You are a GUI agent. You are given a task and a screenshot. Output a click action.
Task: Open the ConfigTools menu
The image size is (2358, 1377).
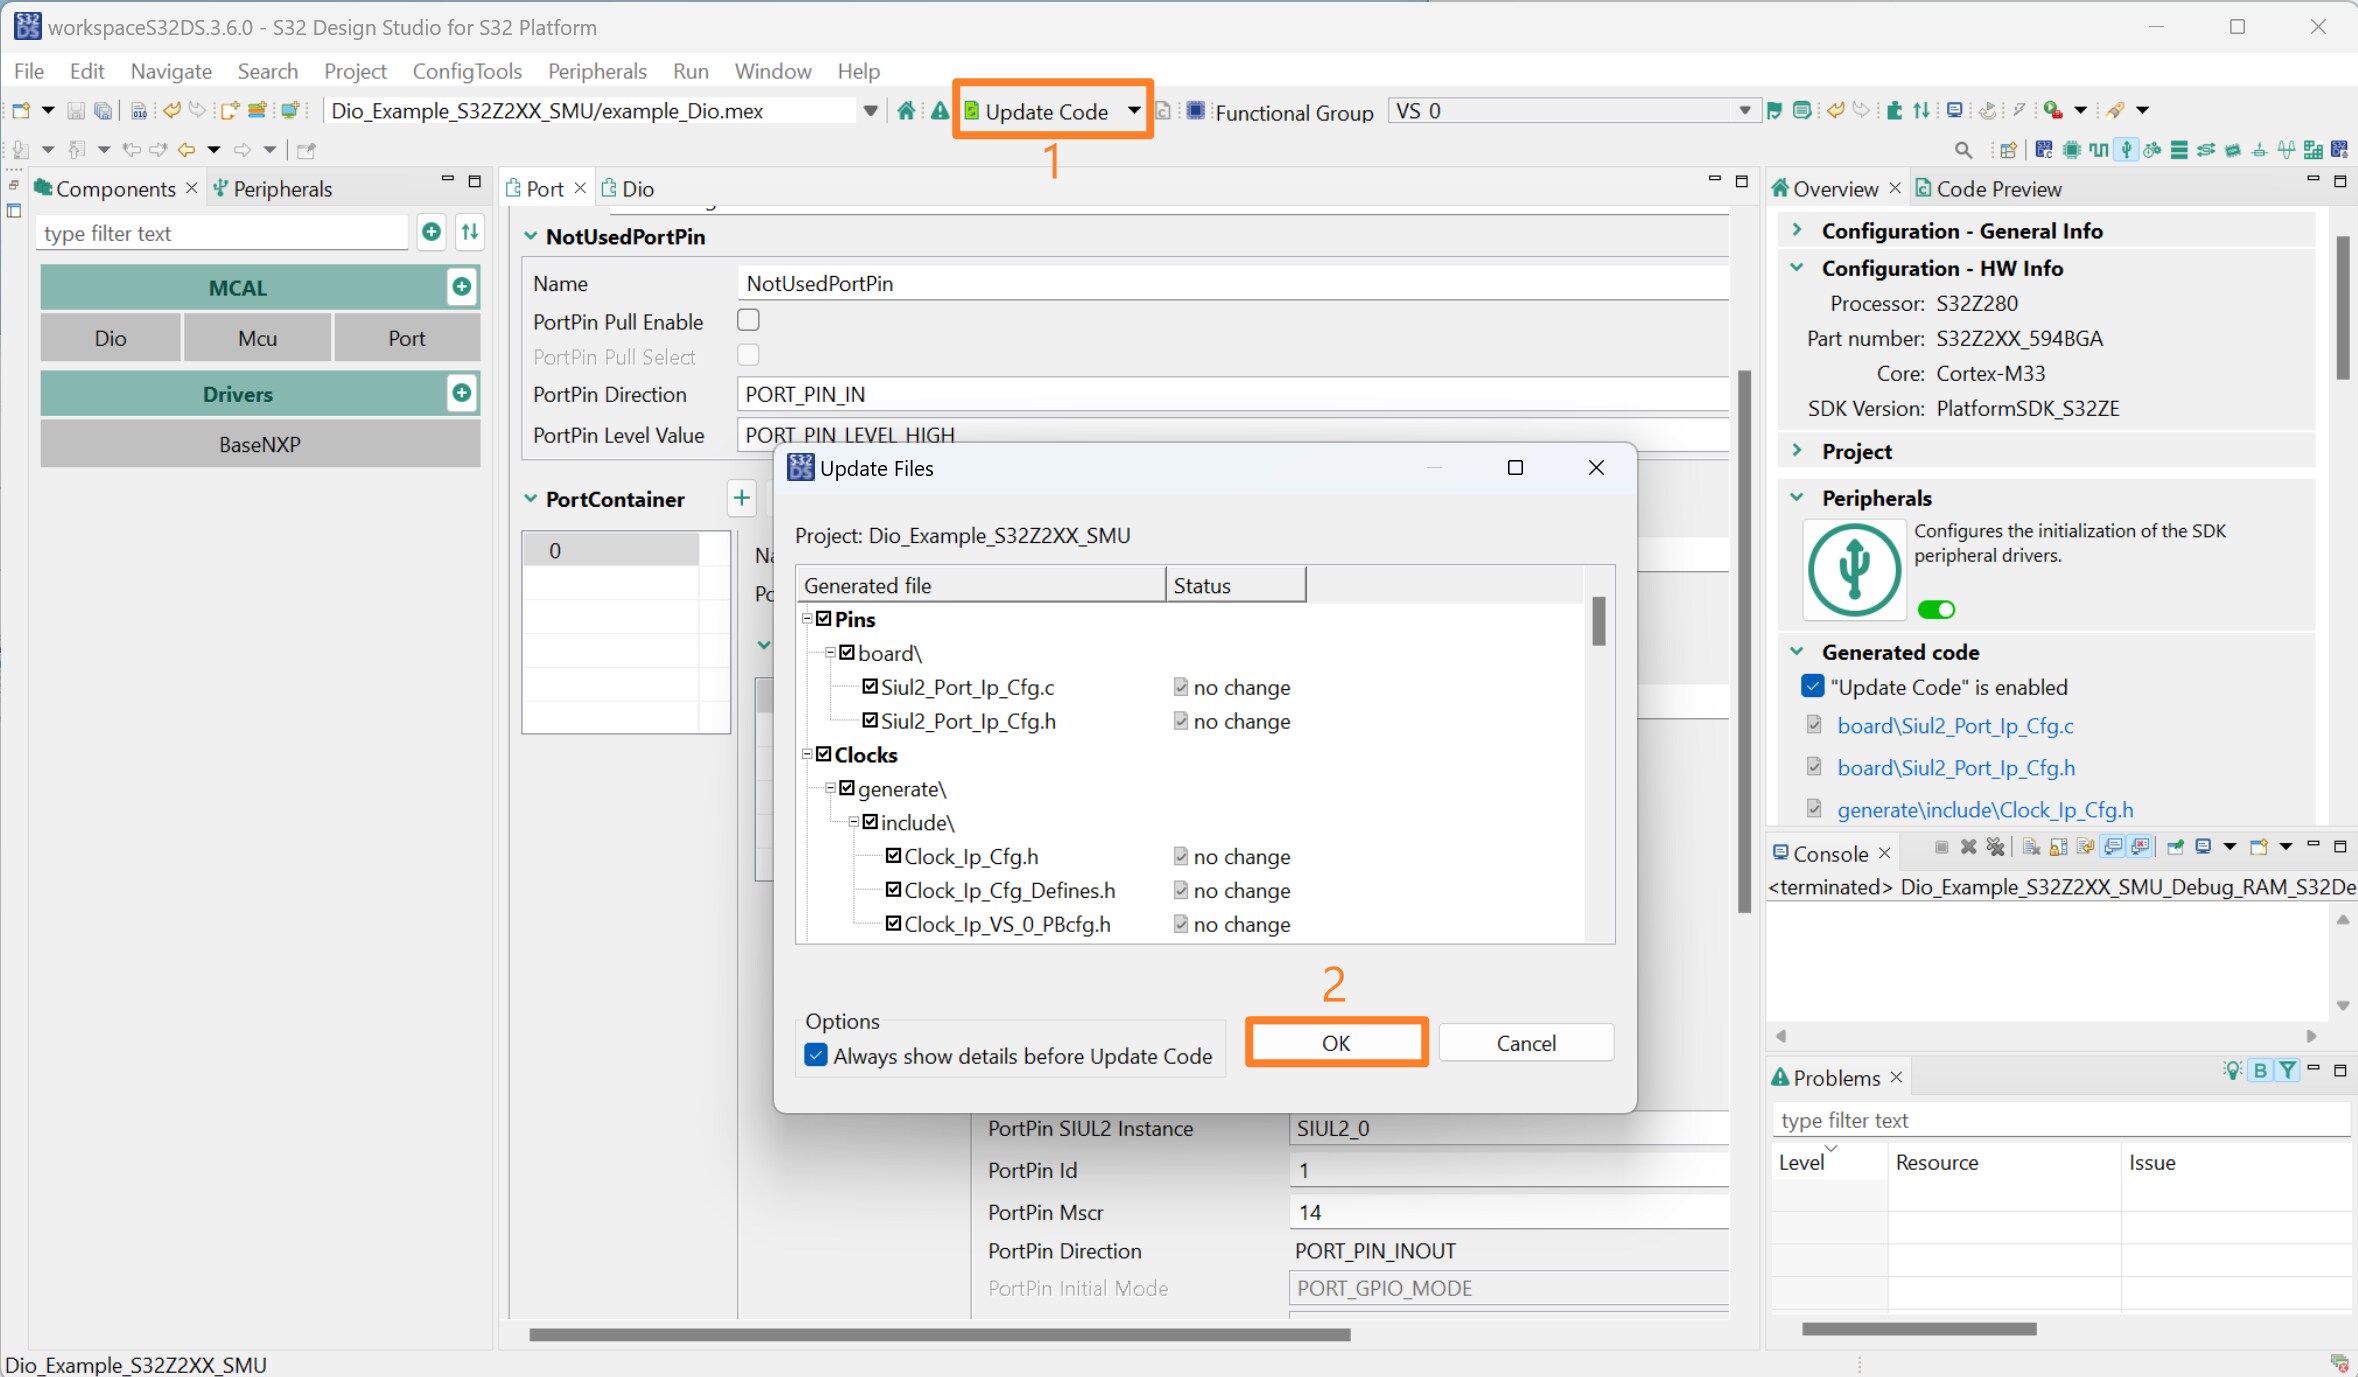[x=467, y=71]
